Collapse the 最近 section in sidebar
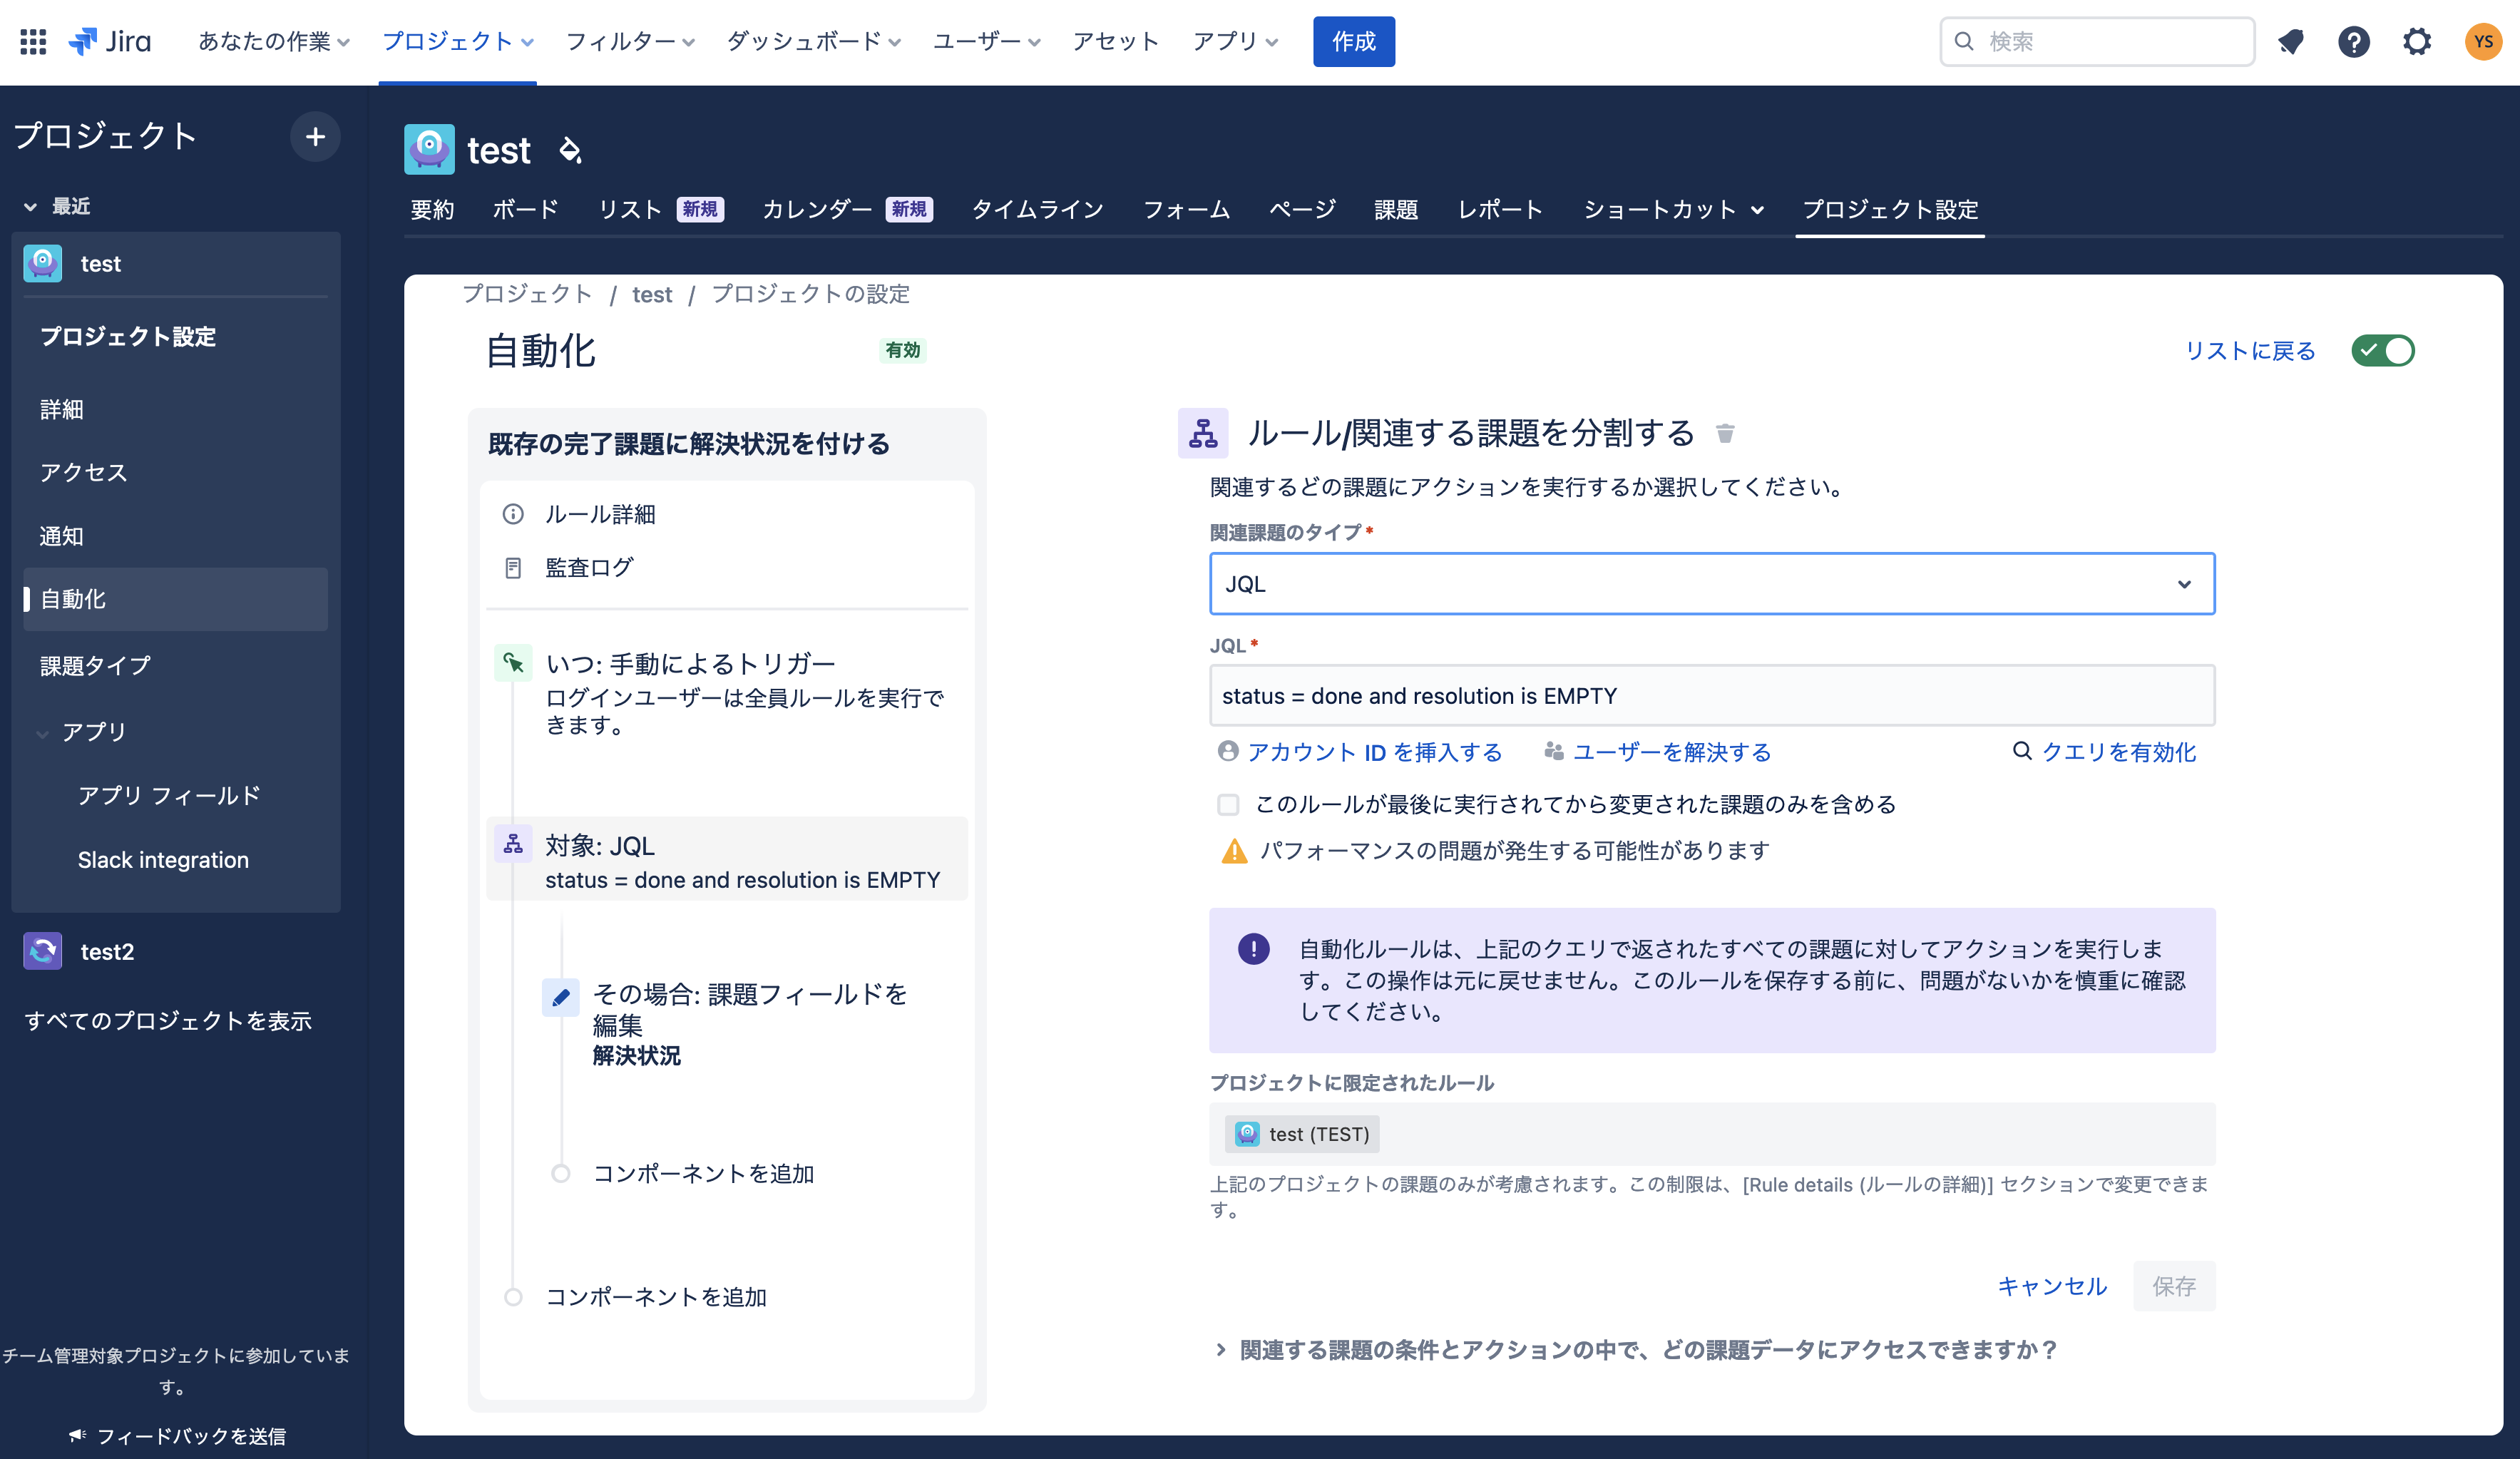 coord(57,206)
